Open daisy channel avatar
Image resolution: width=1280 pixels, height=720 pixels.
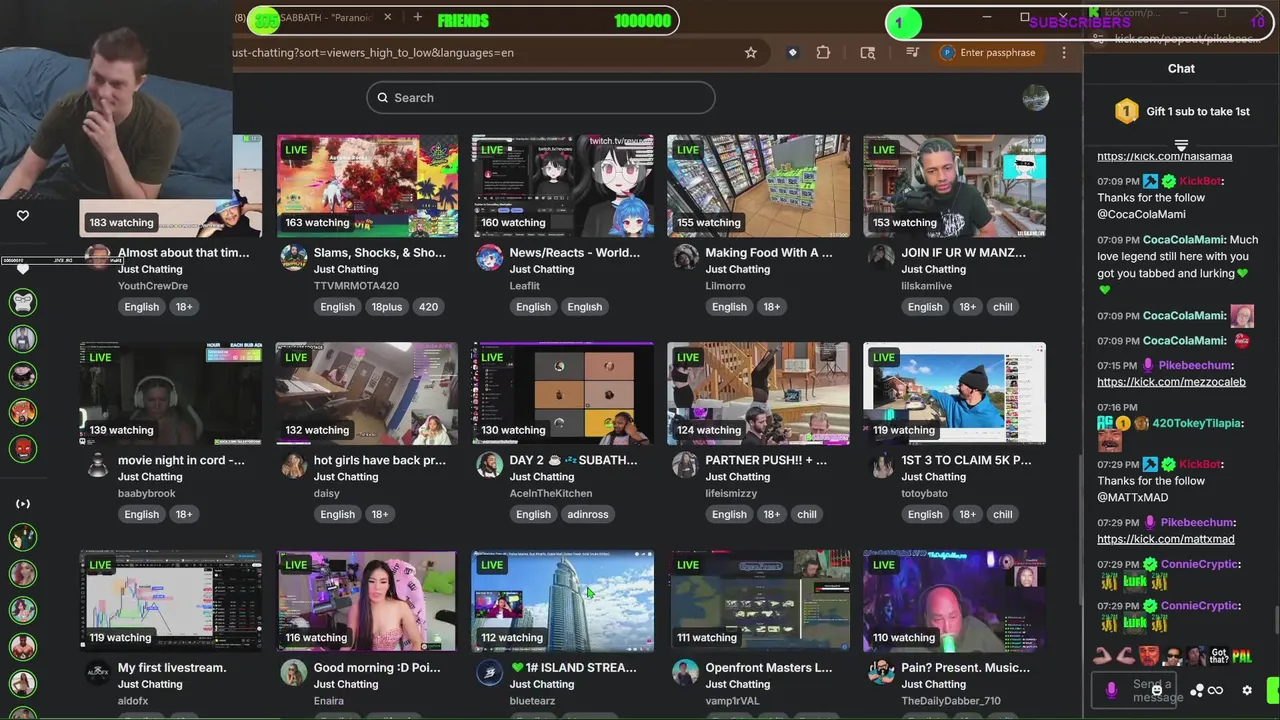tap(293, 466)
